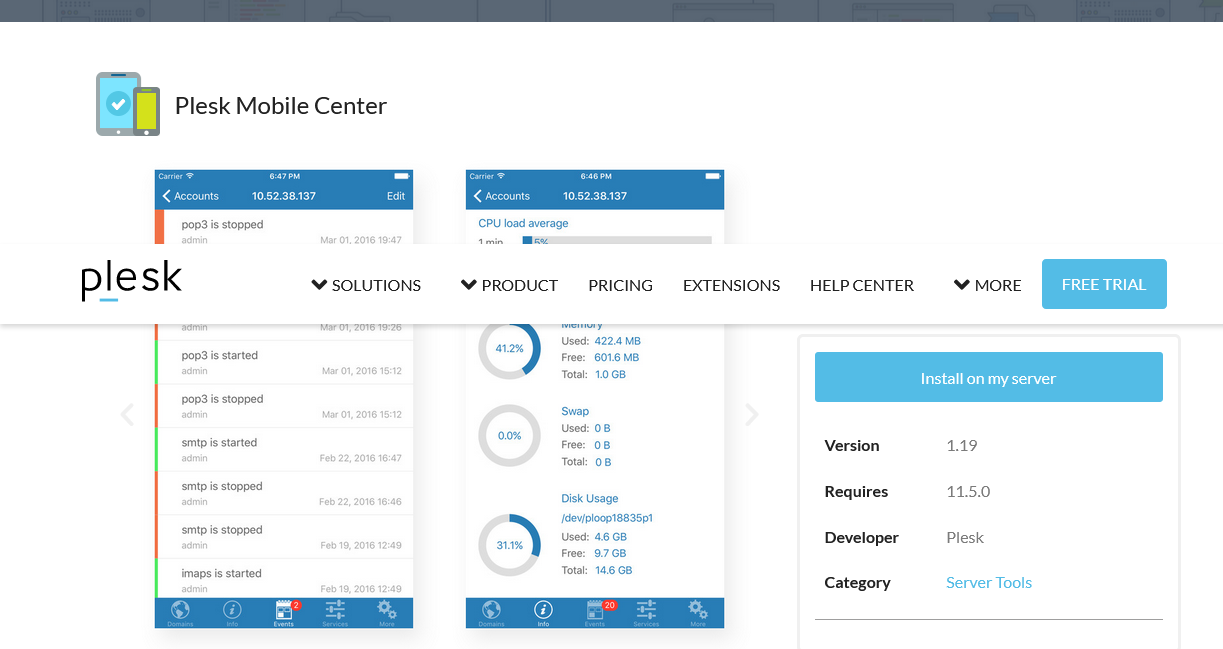Click Domains globe icon in Events screenshot
Viewport: 1223px width, 649px height.
[180, 612]
